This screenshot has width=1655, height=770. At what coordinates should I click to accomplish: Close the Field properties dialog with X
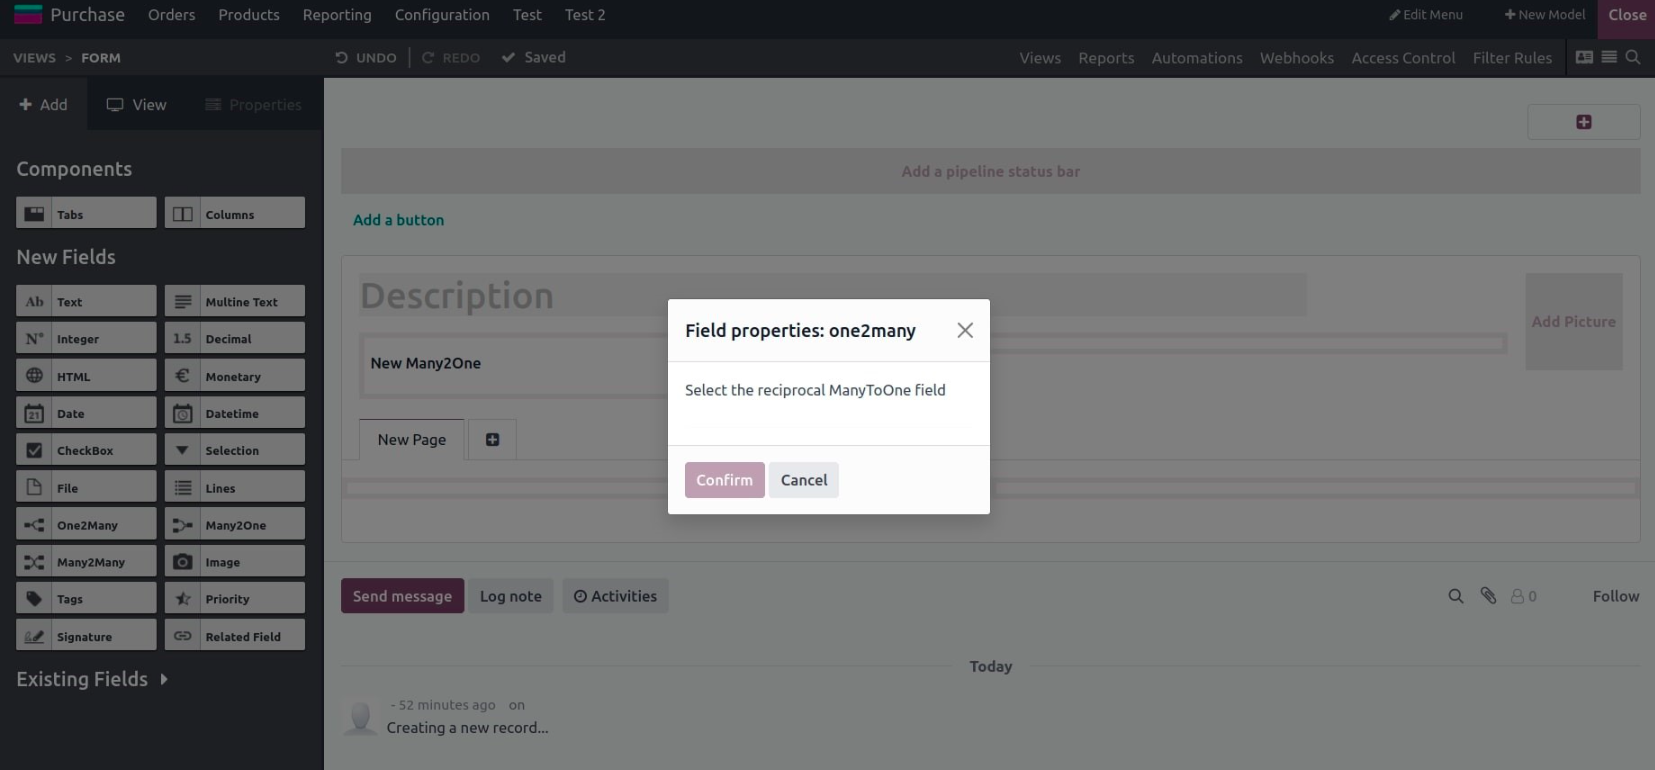pyautogui.click(x=965, y=330)
